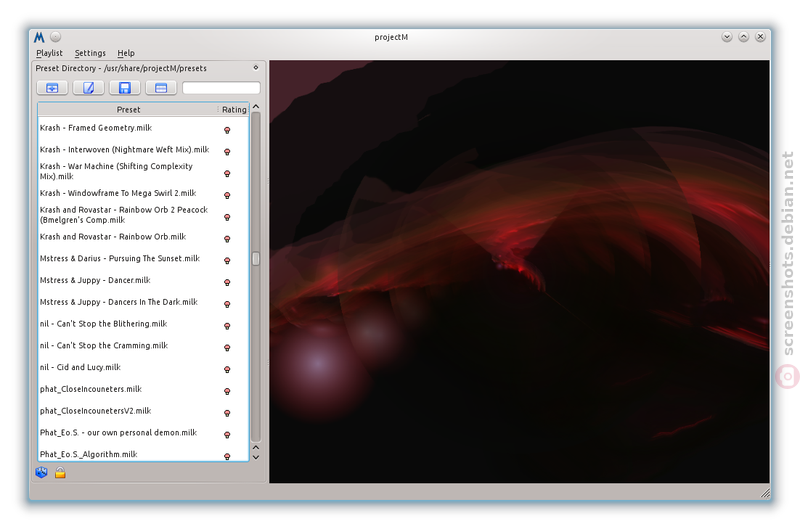Select preset nil - Can't Stop the Cramming.milk
The image size is (800, 529).
pos(104,345)
